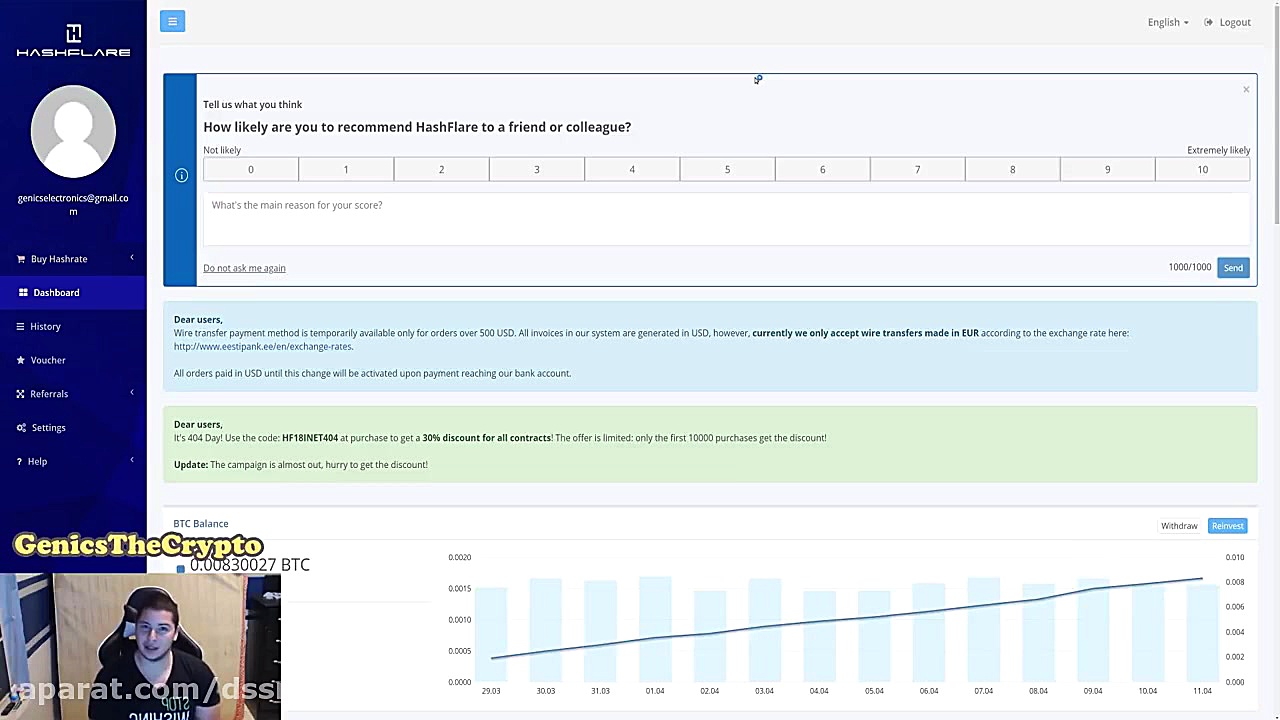
Task: Click the BTC Balance heading
Action: pyautogui.click(x=201, y=524)
